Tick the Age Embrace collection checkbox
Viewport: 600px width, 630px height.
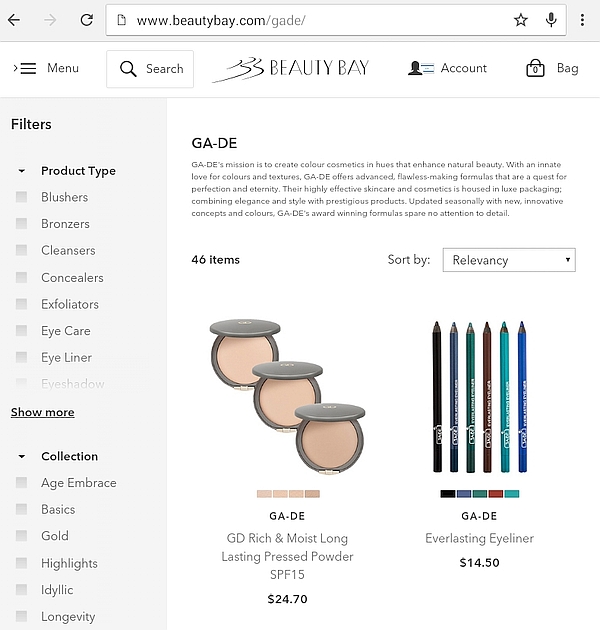point(21,483)
